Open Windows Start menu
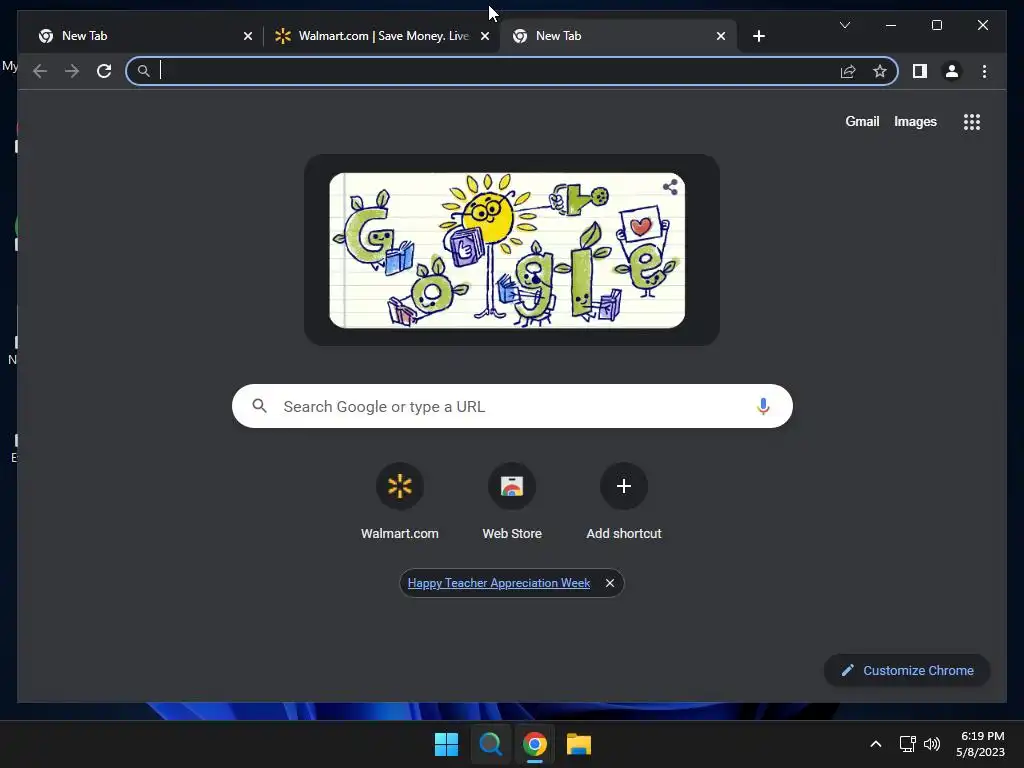This screenshot has height=768, width=1024. pos(447,744)
